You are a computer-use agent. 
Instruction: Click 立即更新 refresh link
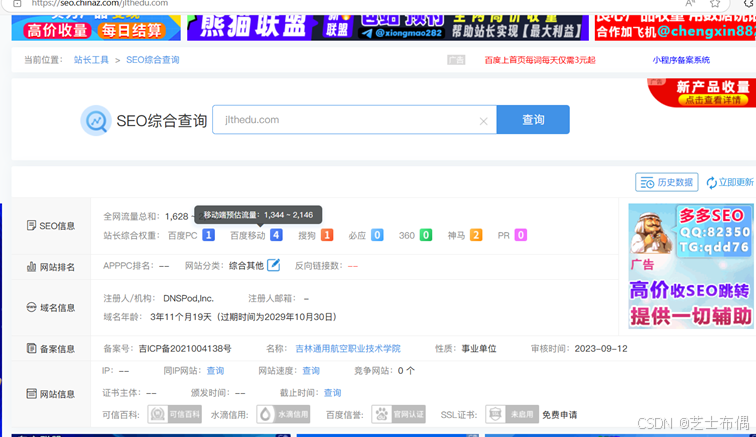click(x=729, y=182)
